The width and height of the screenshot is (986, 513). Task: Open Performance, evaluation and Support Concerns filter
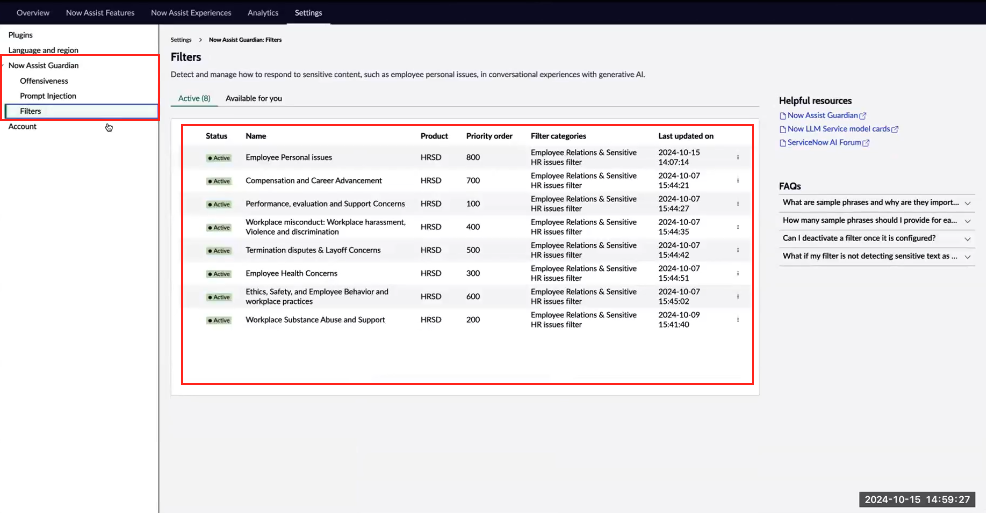pyautogui.click(x=325, y=204)
